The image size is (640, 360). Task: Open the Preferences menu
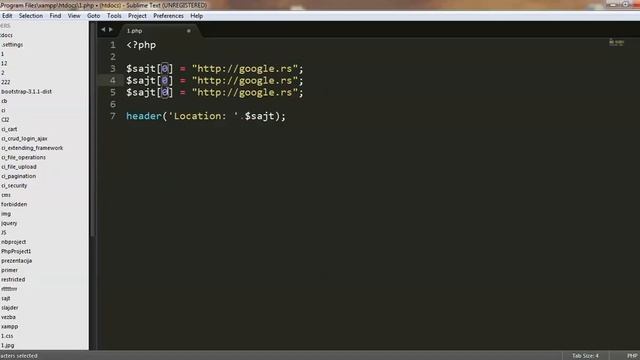[x=168, y=16]
